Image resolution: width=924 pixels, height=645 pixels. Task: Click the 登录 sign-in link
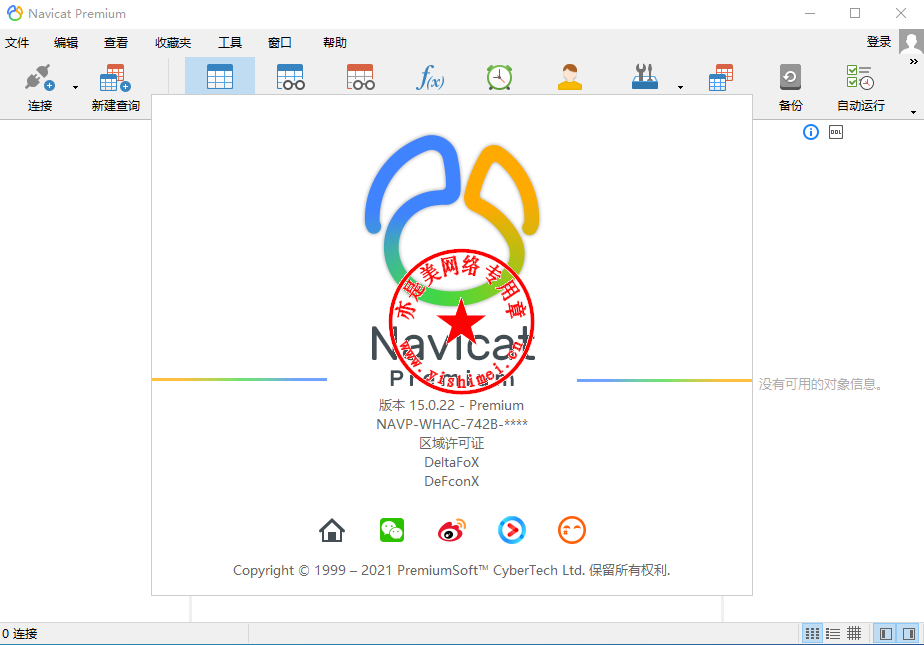(879, 42)
